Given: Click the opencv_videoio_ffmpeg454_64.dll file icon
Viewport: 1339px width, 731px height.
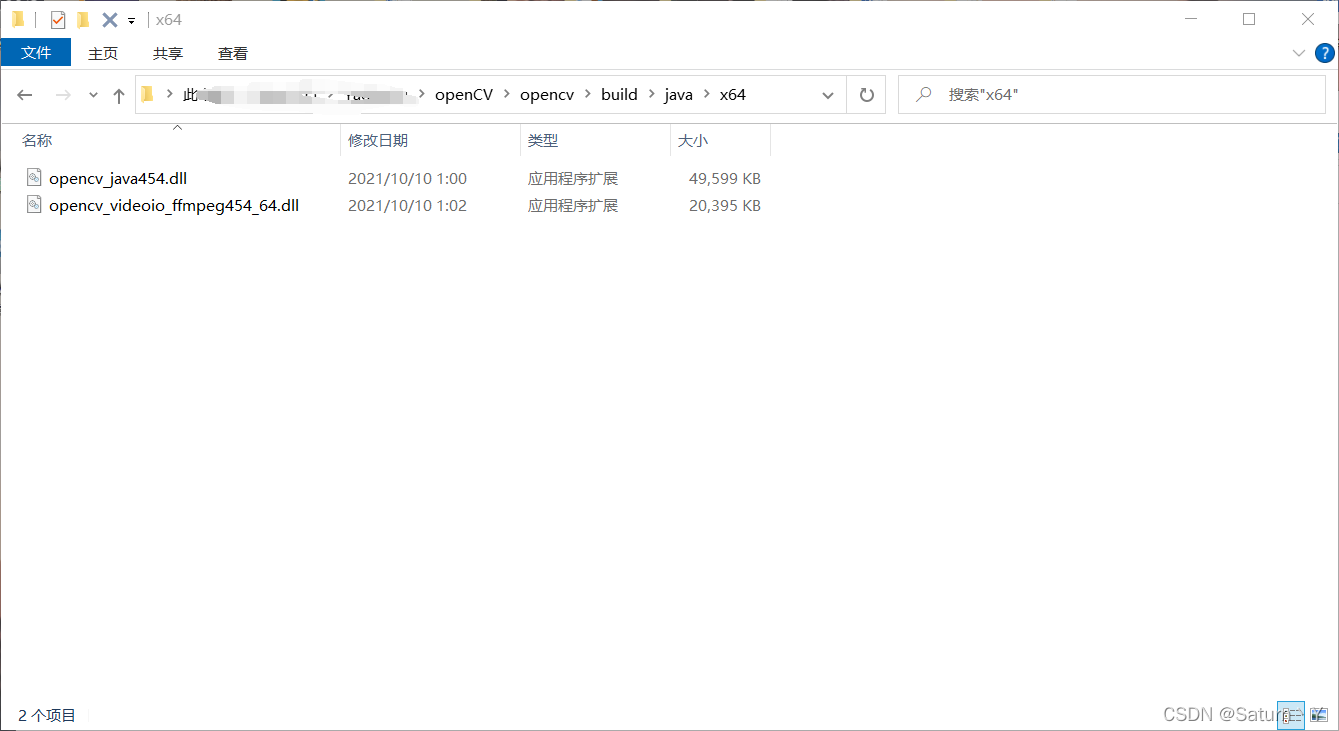Looking at the screenshot, I should click(x=34, y=205).
